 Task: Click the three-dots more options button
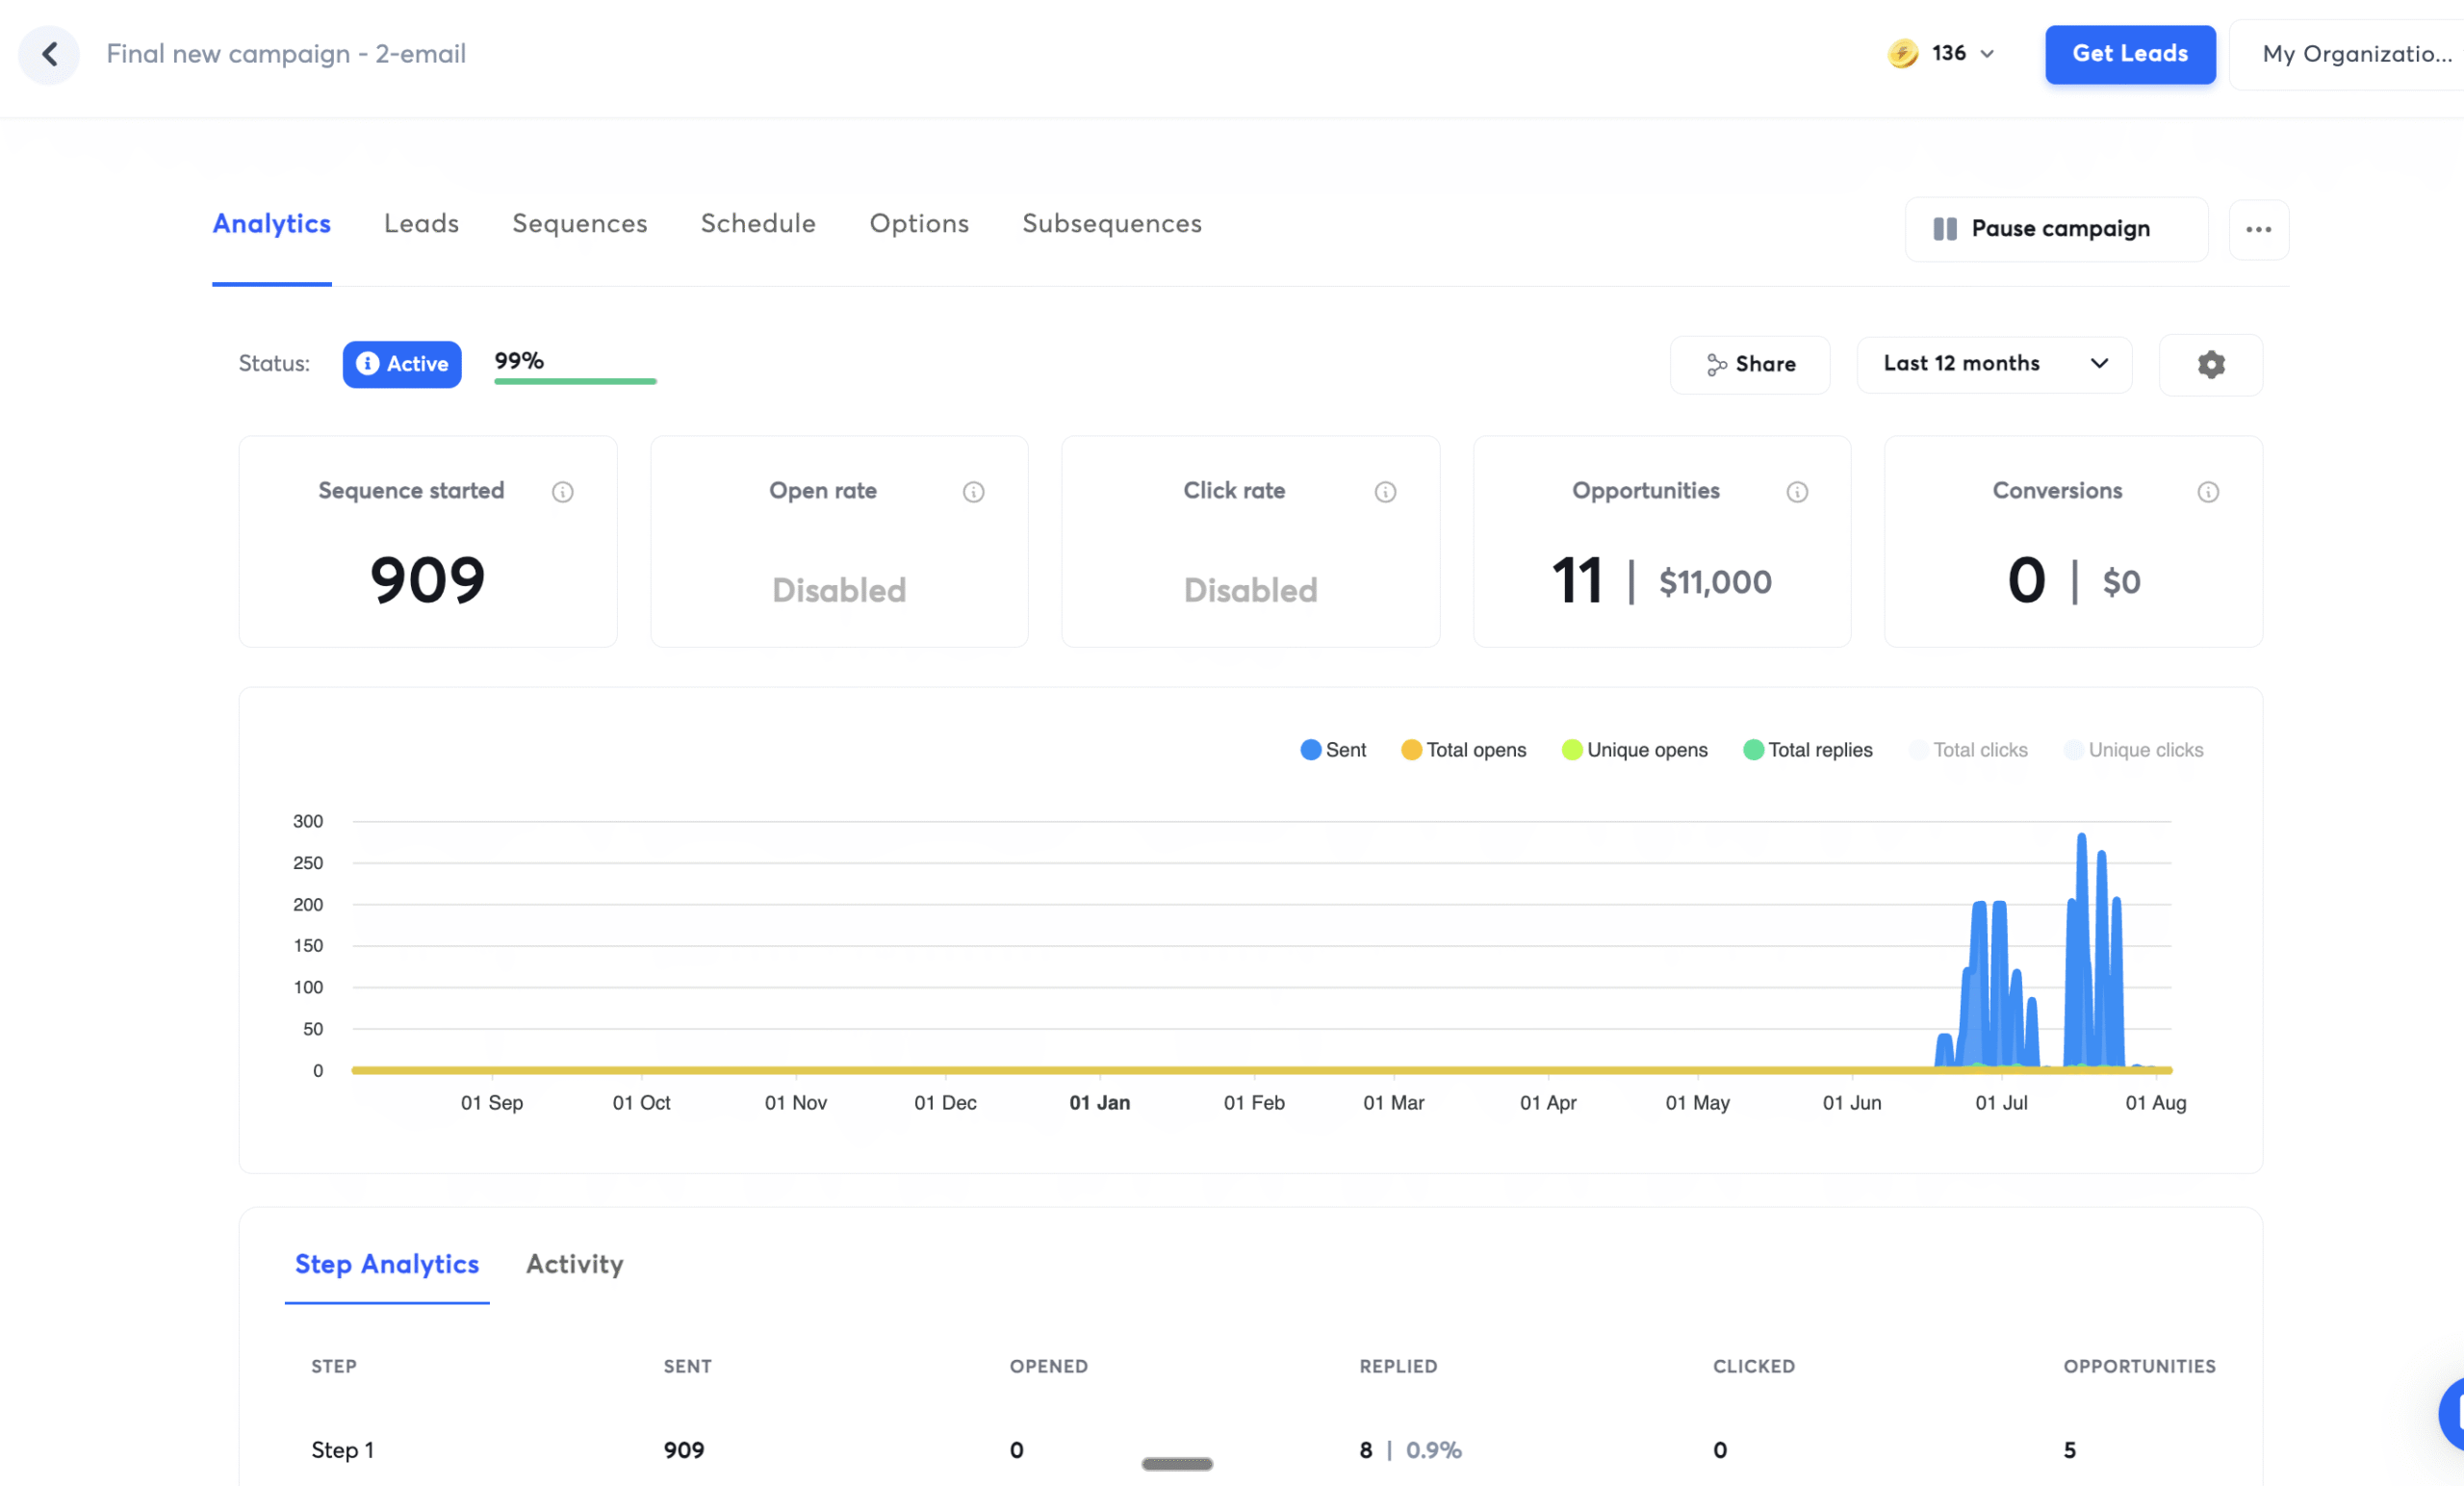[x=2258, y=229]
